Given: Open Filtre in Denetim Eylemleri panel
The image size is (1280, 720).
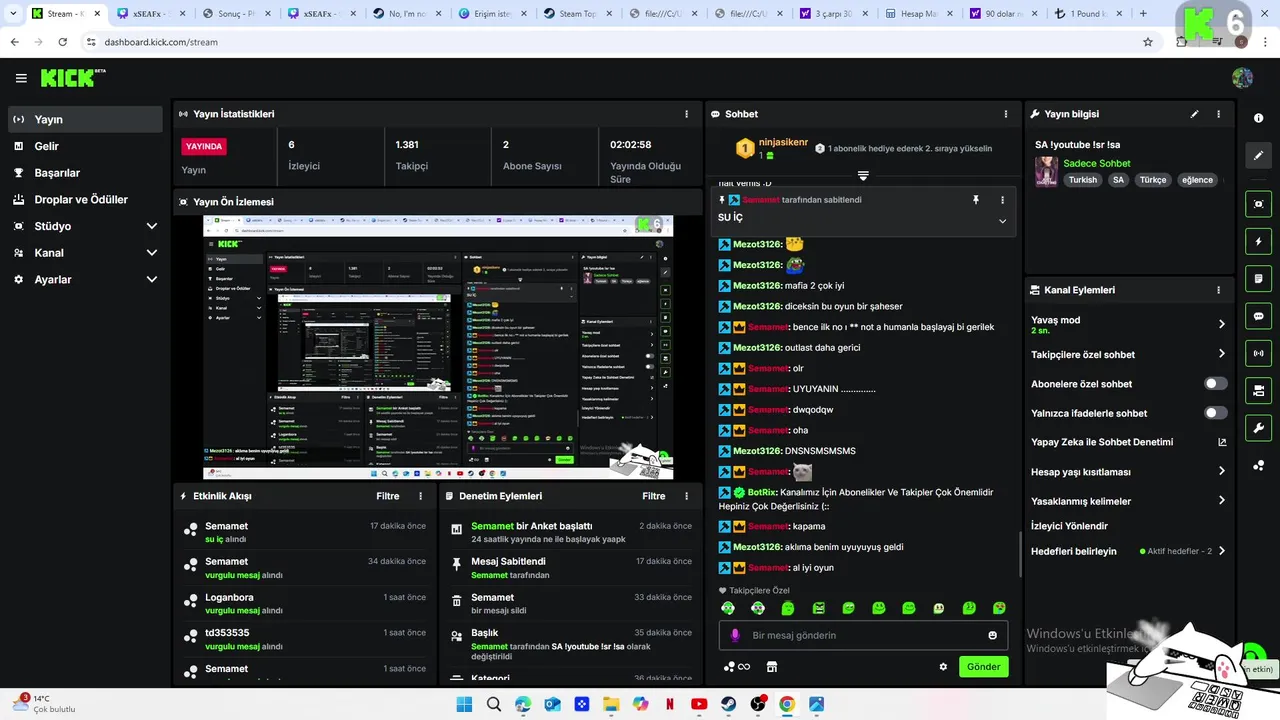Looking at the screenshot, I should tap(654, 496).
